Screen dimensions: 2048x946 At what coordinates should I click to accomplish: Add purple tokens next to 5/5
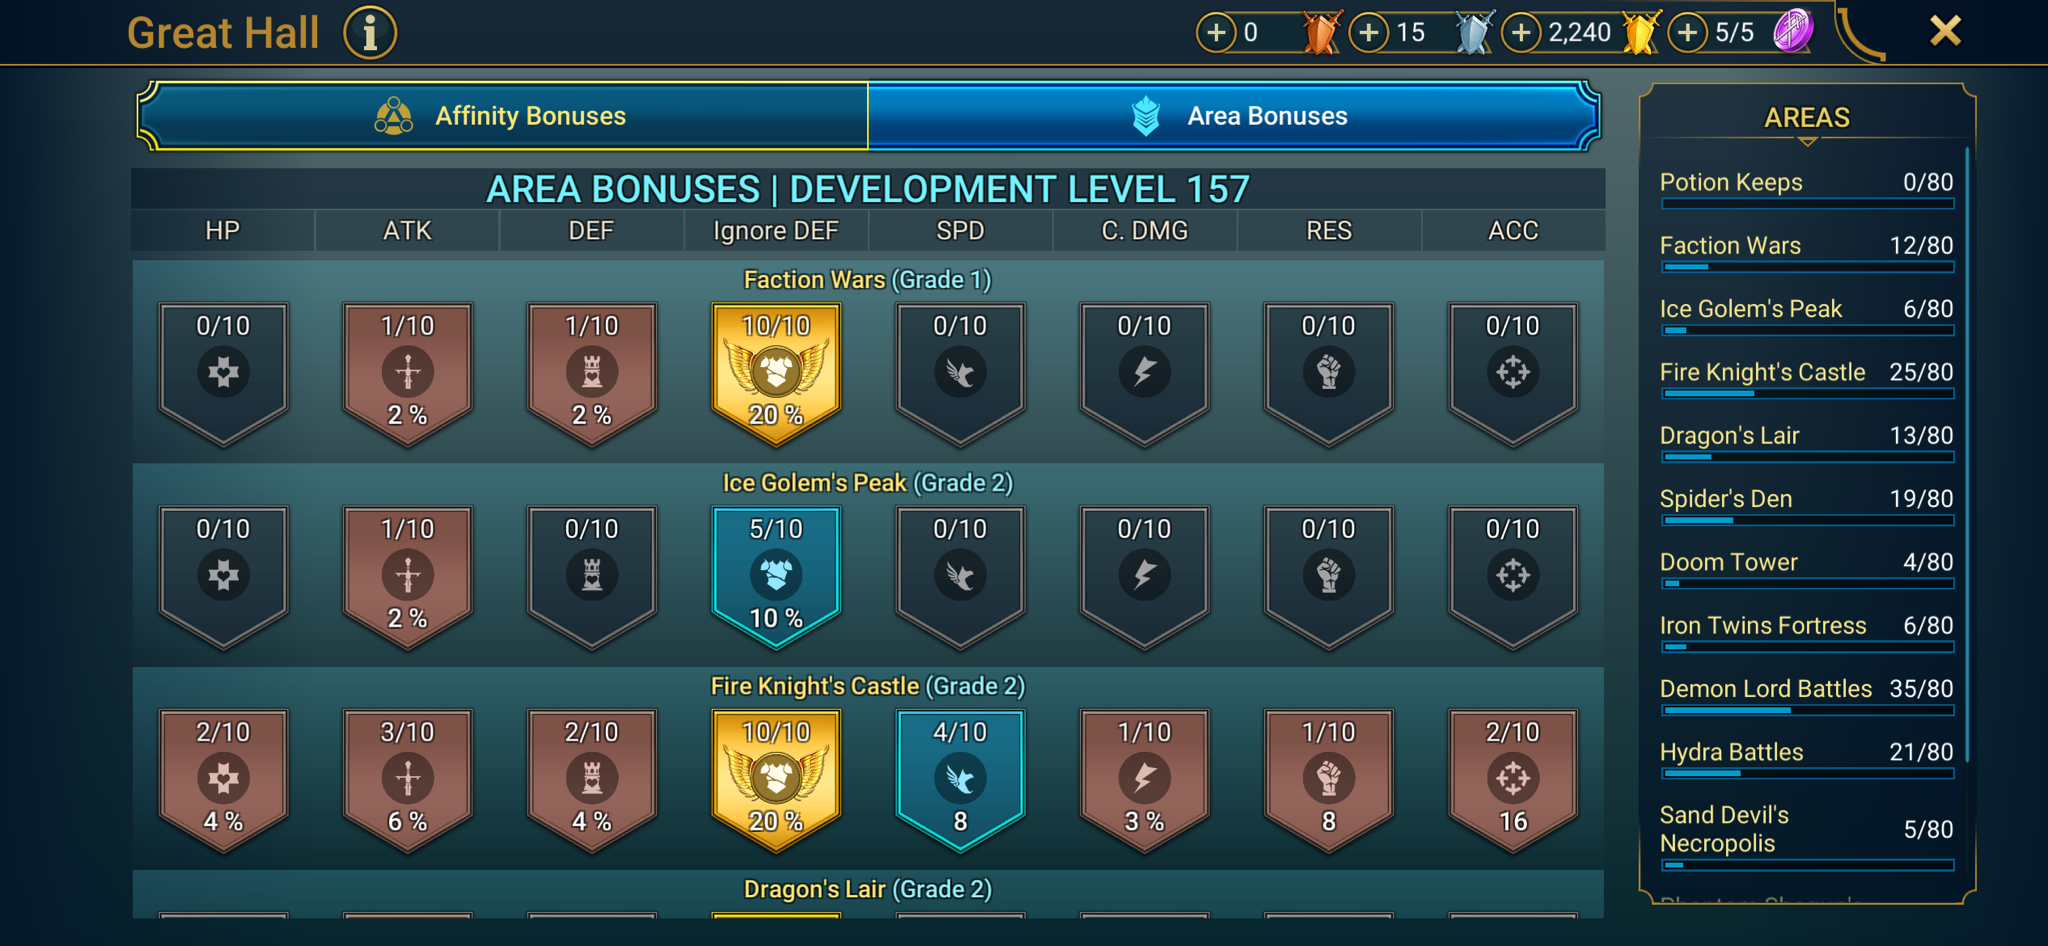coord(1688,33)
